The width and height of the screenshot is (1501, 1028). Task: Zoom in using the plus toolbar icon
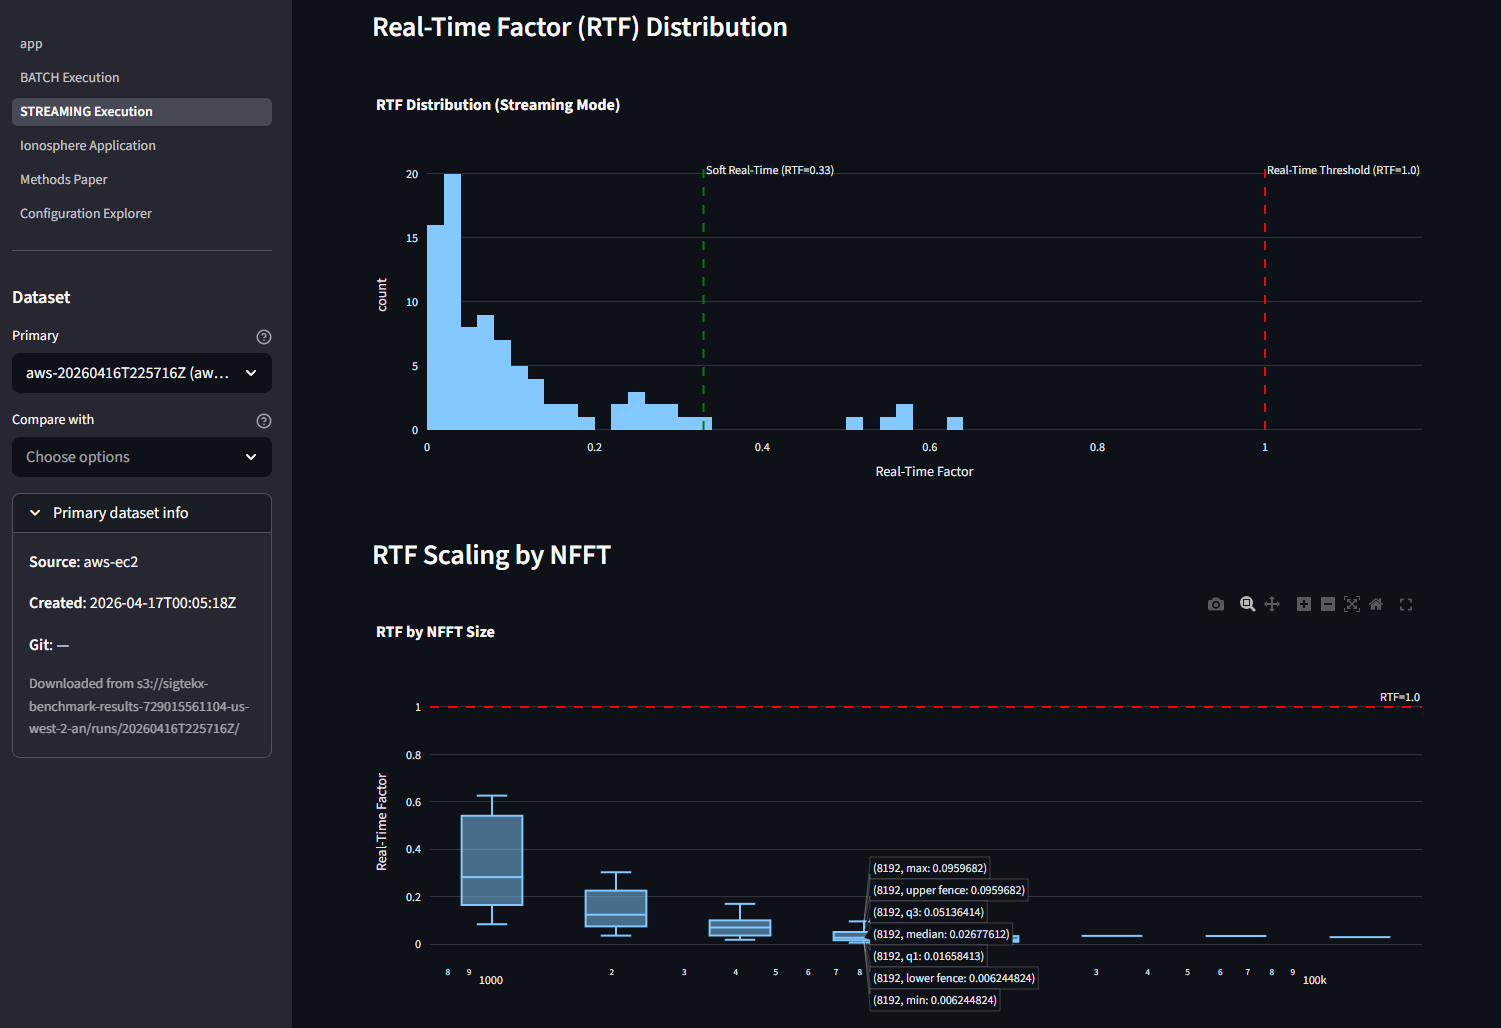point(1303,604)
